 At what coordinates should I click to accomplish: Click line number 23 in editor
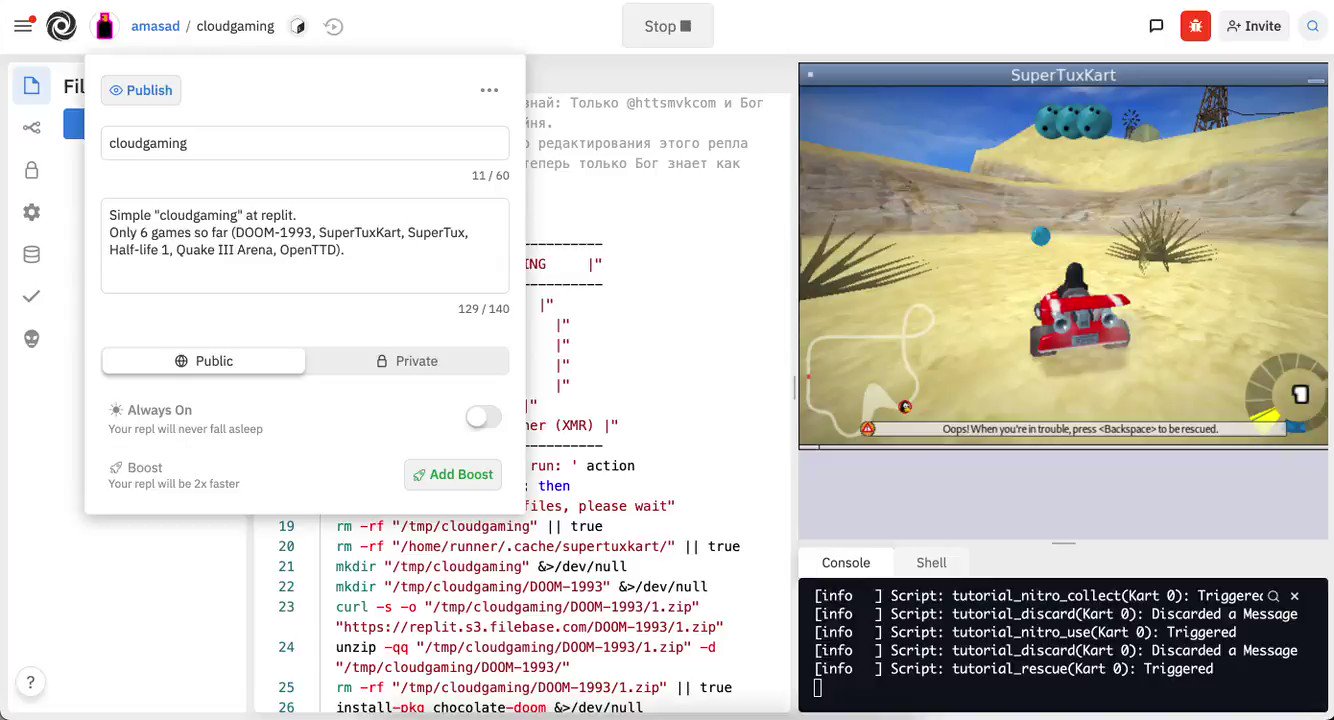click(286, 607)
